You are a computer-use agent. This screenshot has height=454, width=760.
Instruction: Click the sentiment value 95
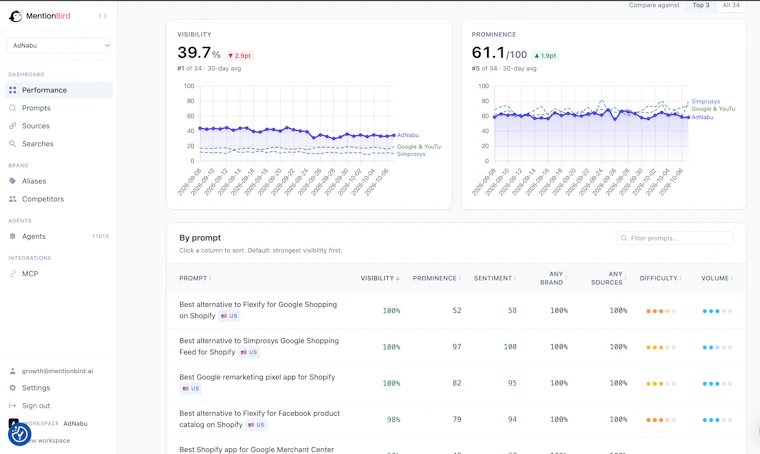(x=512, y=383)
